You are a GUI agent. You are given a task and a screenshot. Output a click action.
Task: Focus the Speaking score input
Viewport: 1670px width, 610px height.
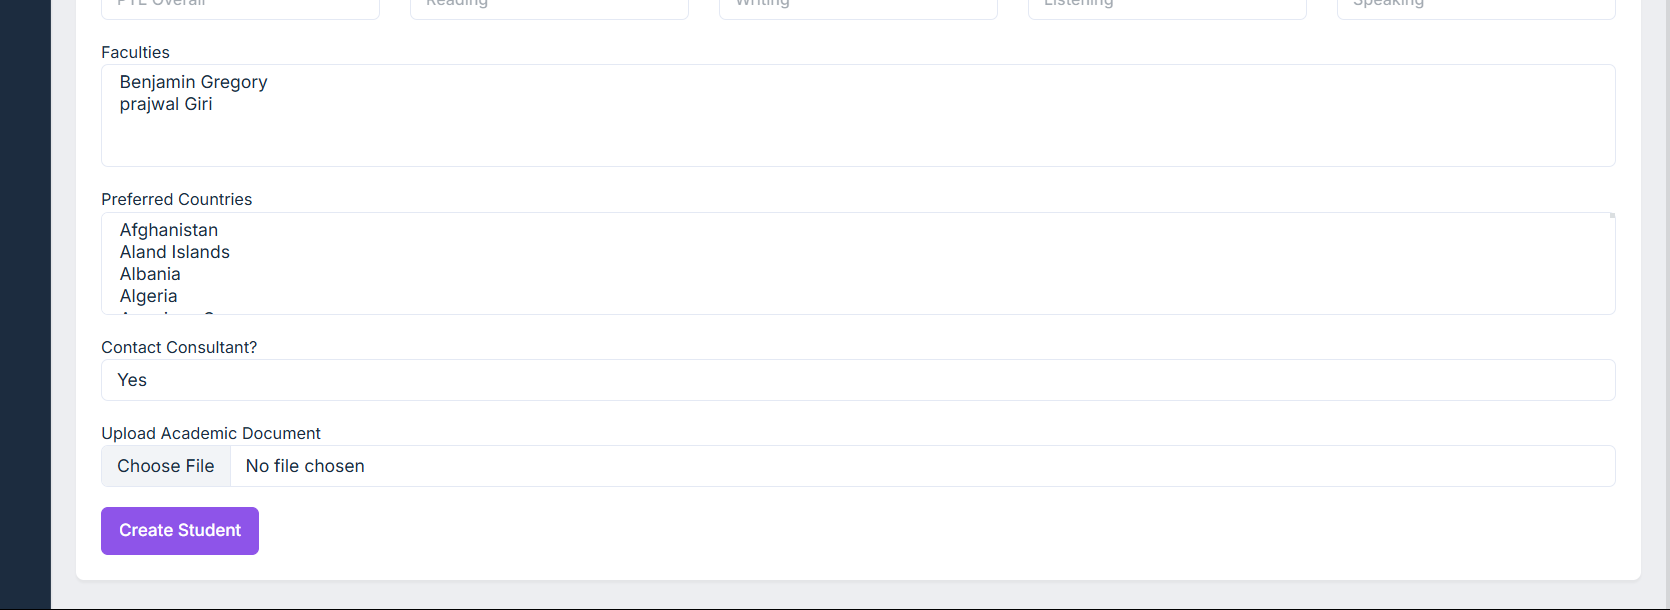pos(1476,8)
